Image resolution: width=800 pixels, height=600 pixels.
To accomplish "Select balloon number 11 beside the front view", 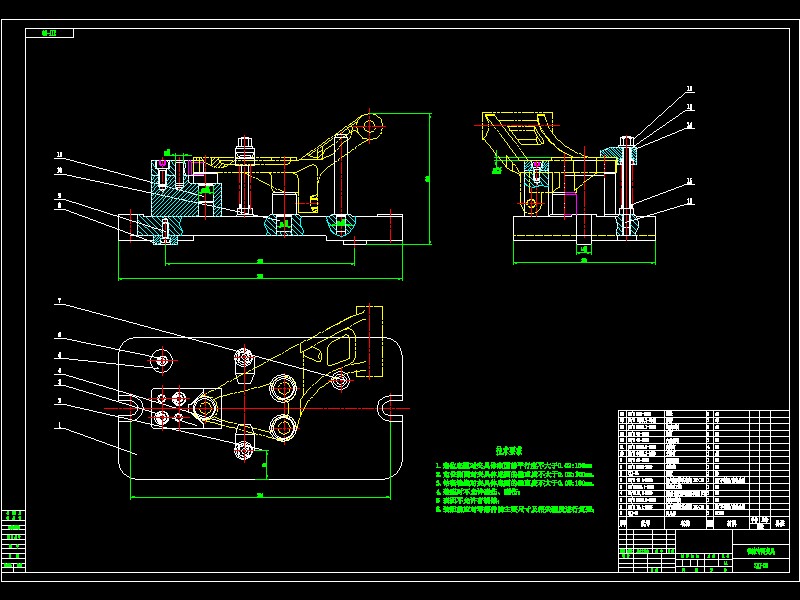I will (59, 154).
